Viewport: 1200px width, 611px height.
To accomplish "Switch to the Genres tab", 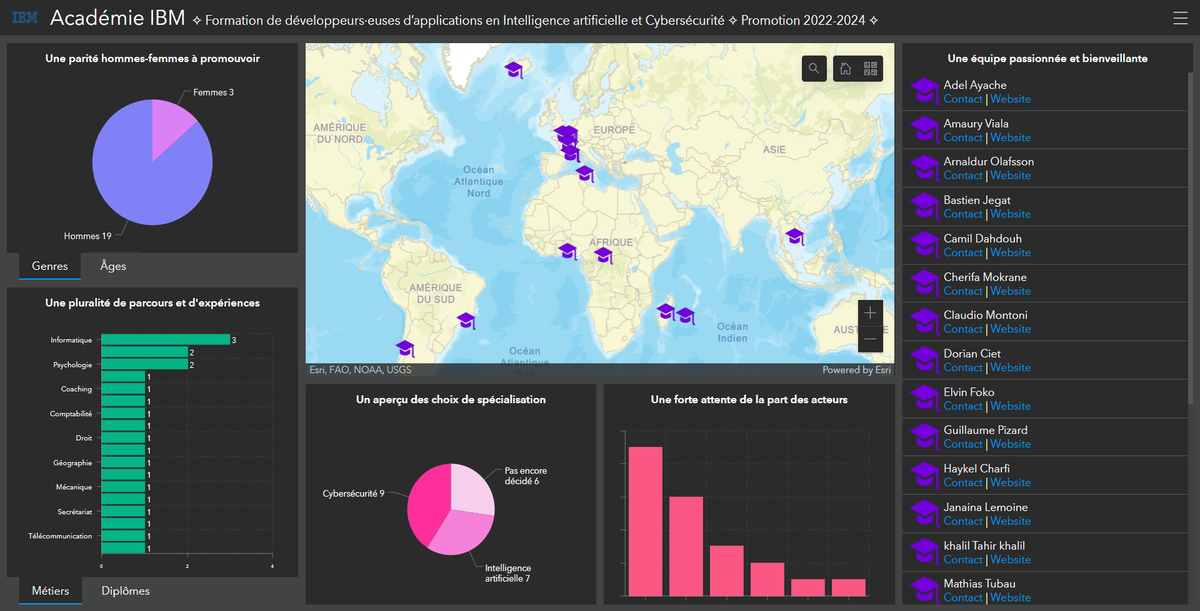I will (50, 266).
